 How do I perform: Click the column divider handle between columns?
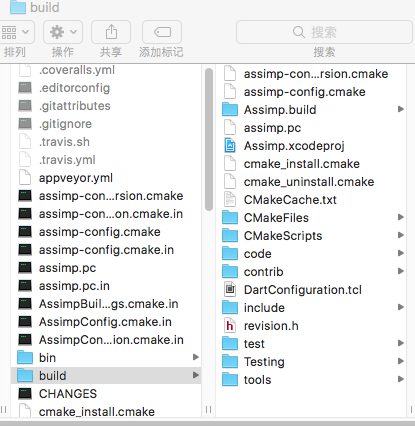pyautogui.click(x=209, y=409)
